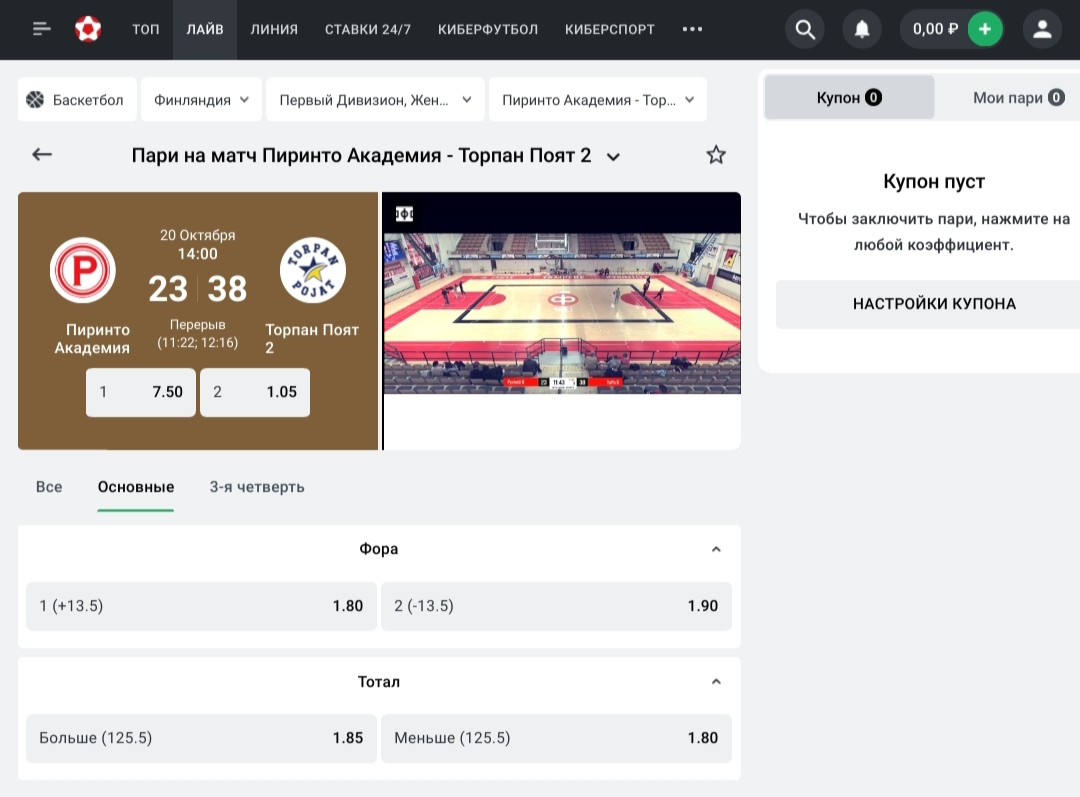Screen dimensions: 1080x797
Task: Open the user profile icon
Action: (1042, 29)
